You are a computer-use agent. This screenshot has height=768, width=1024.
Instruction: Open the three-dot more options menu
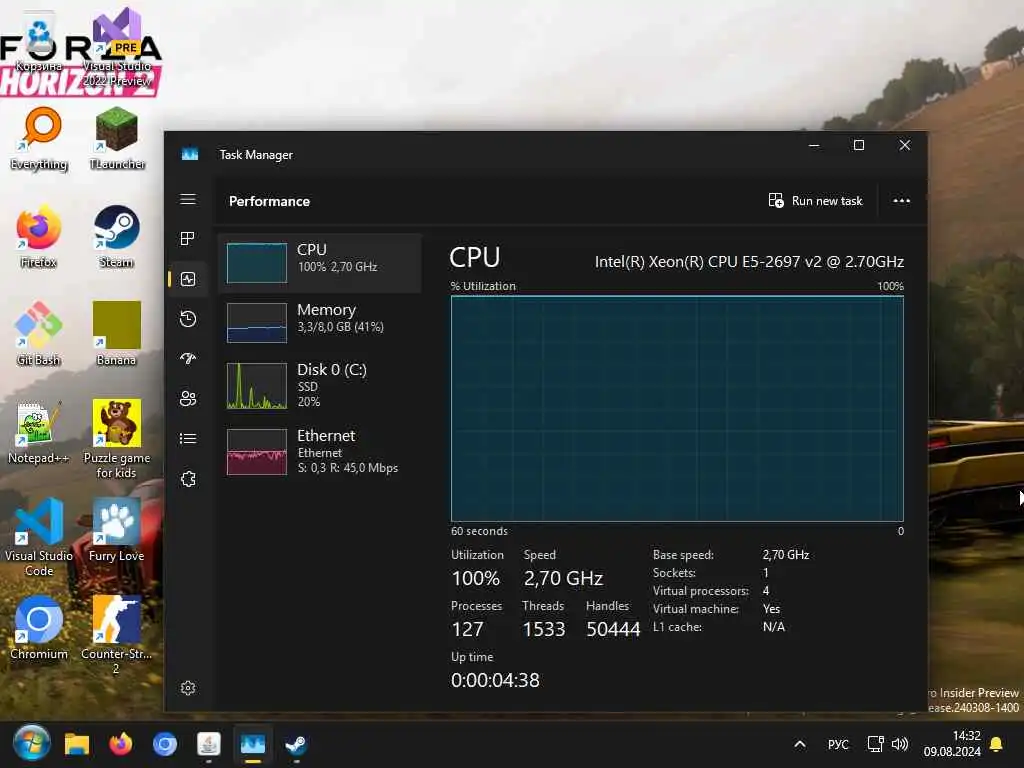point(901,200)
